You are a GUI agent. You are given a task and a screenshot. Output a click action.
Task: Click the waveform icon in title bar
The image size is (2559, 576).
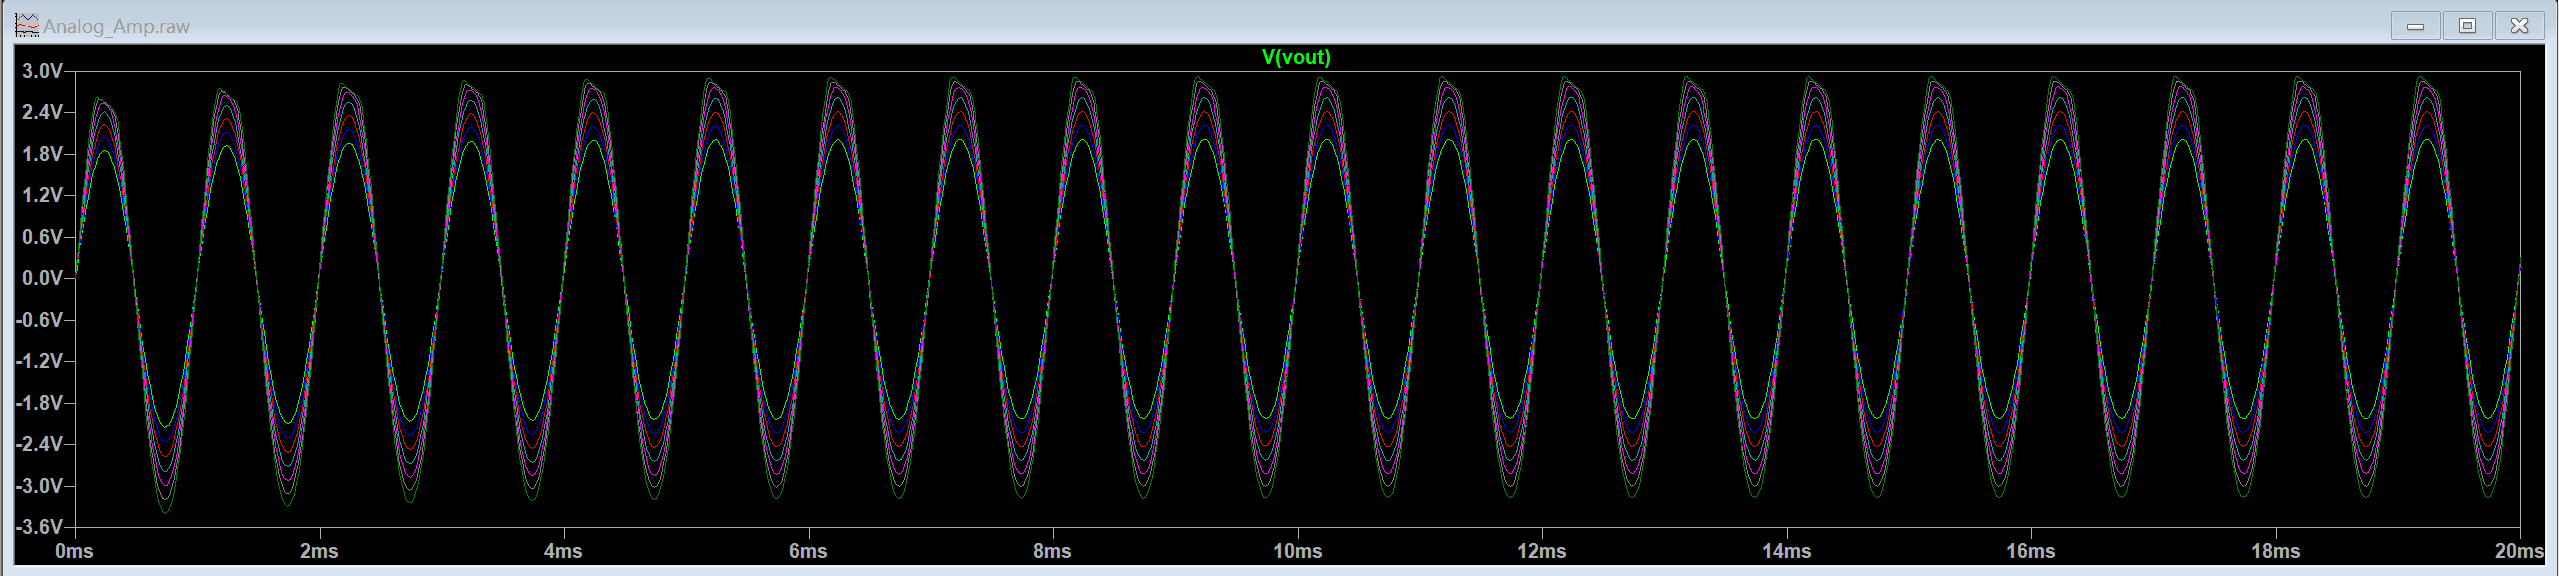click(27, 26)
